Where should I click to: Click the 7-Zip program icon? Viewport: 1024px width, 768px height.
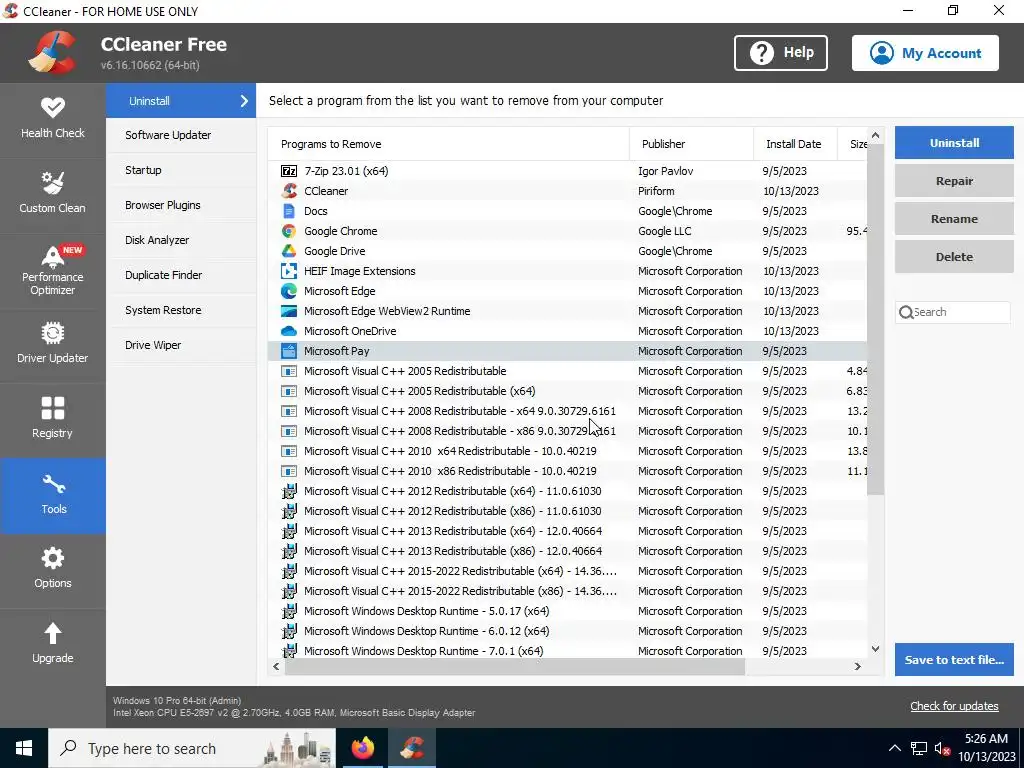289,171
